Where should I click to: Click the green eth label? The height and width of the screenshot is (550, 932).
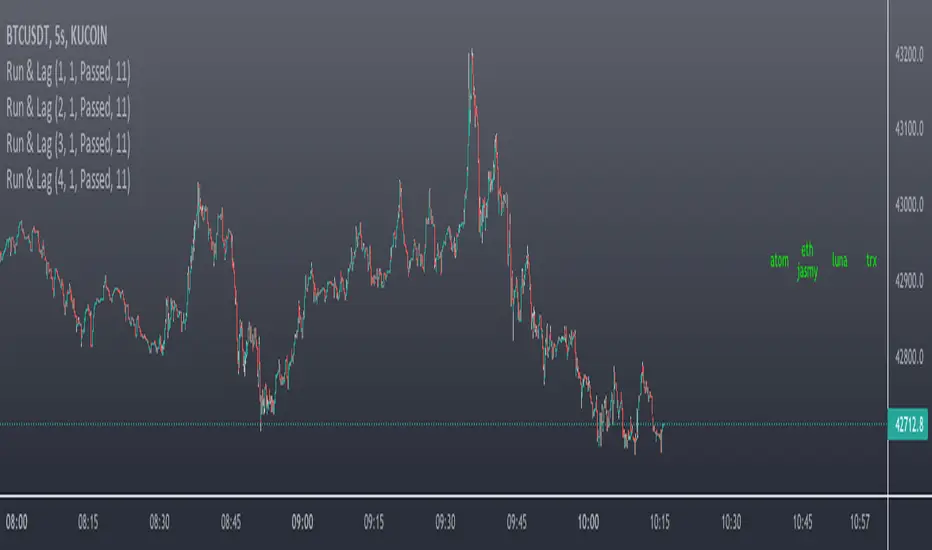tap(807, 250)
